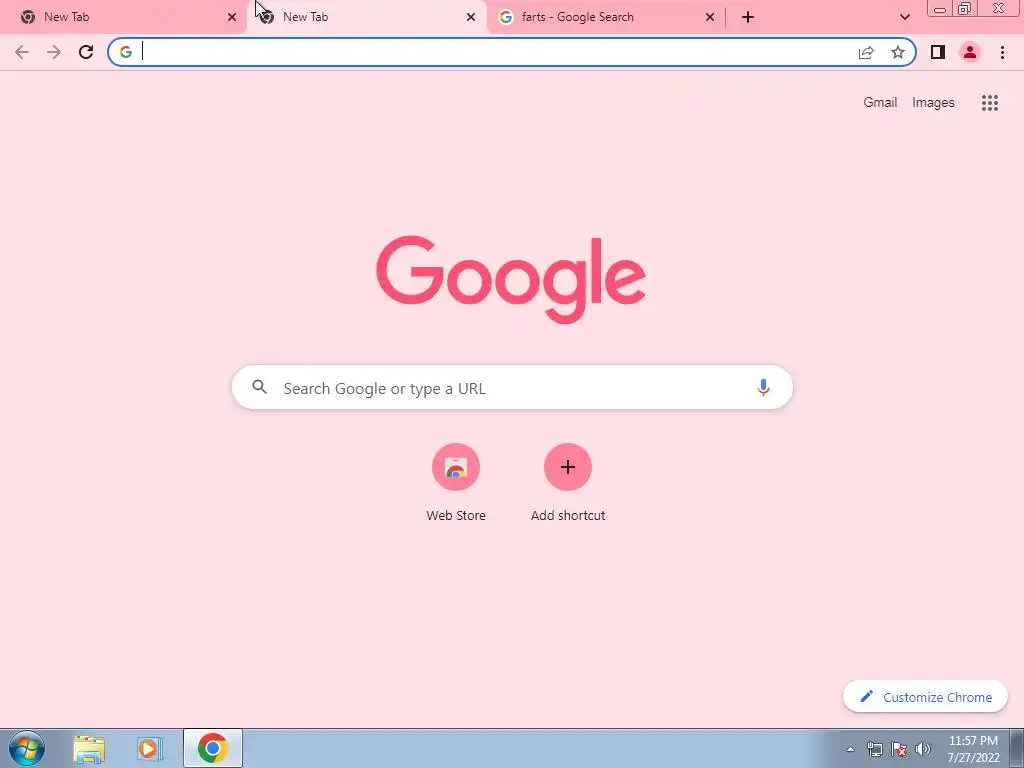Screen dimensions: 1024x768
Task: Open the side panel
Action: point(938,52)
